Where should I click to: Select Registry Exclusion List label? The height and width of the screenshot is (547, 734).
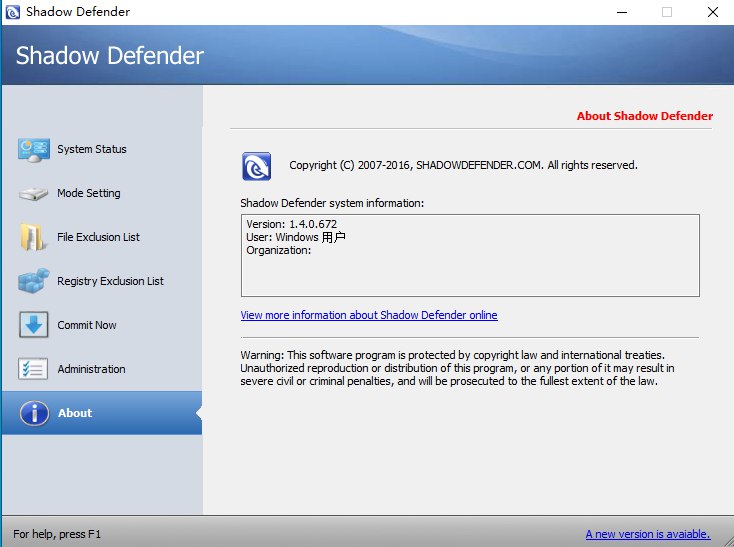click(110, 281)
